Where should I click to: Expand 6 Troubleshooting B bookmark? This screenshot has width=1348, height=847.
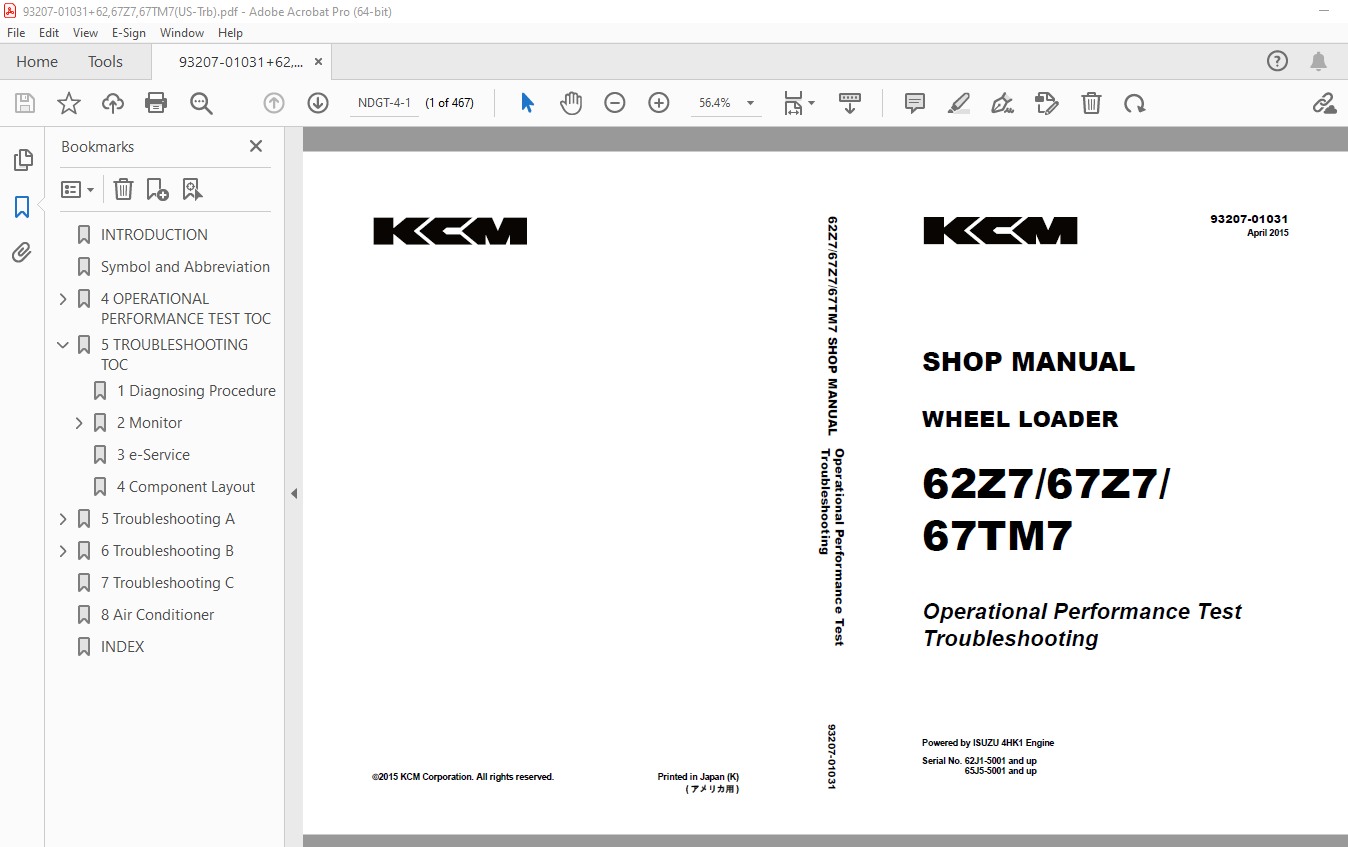tap(63, 551)
